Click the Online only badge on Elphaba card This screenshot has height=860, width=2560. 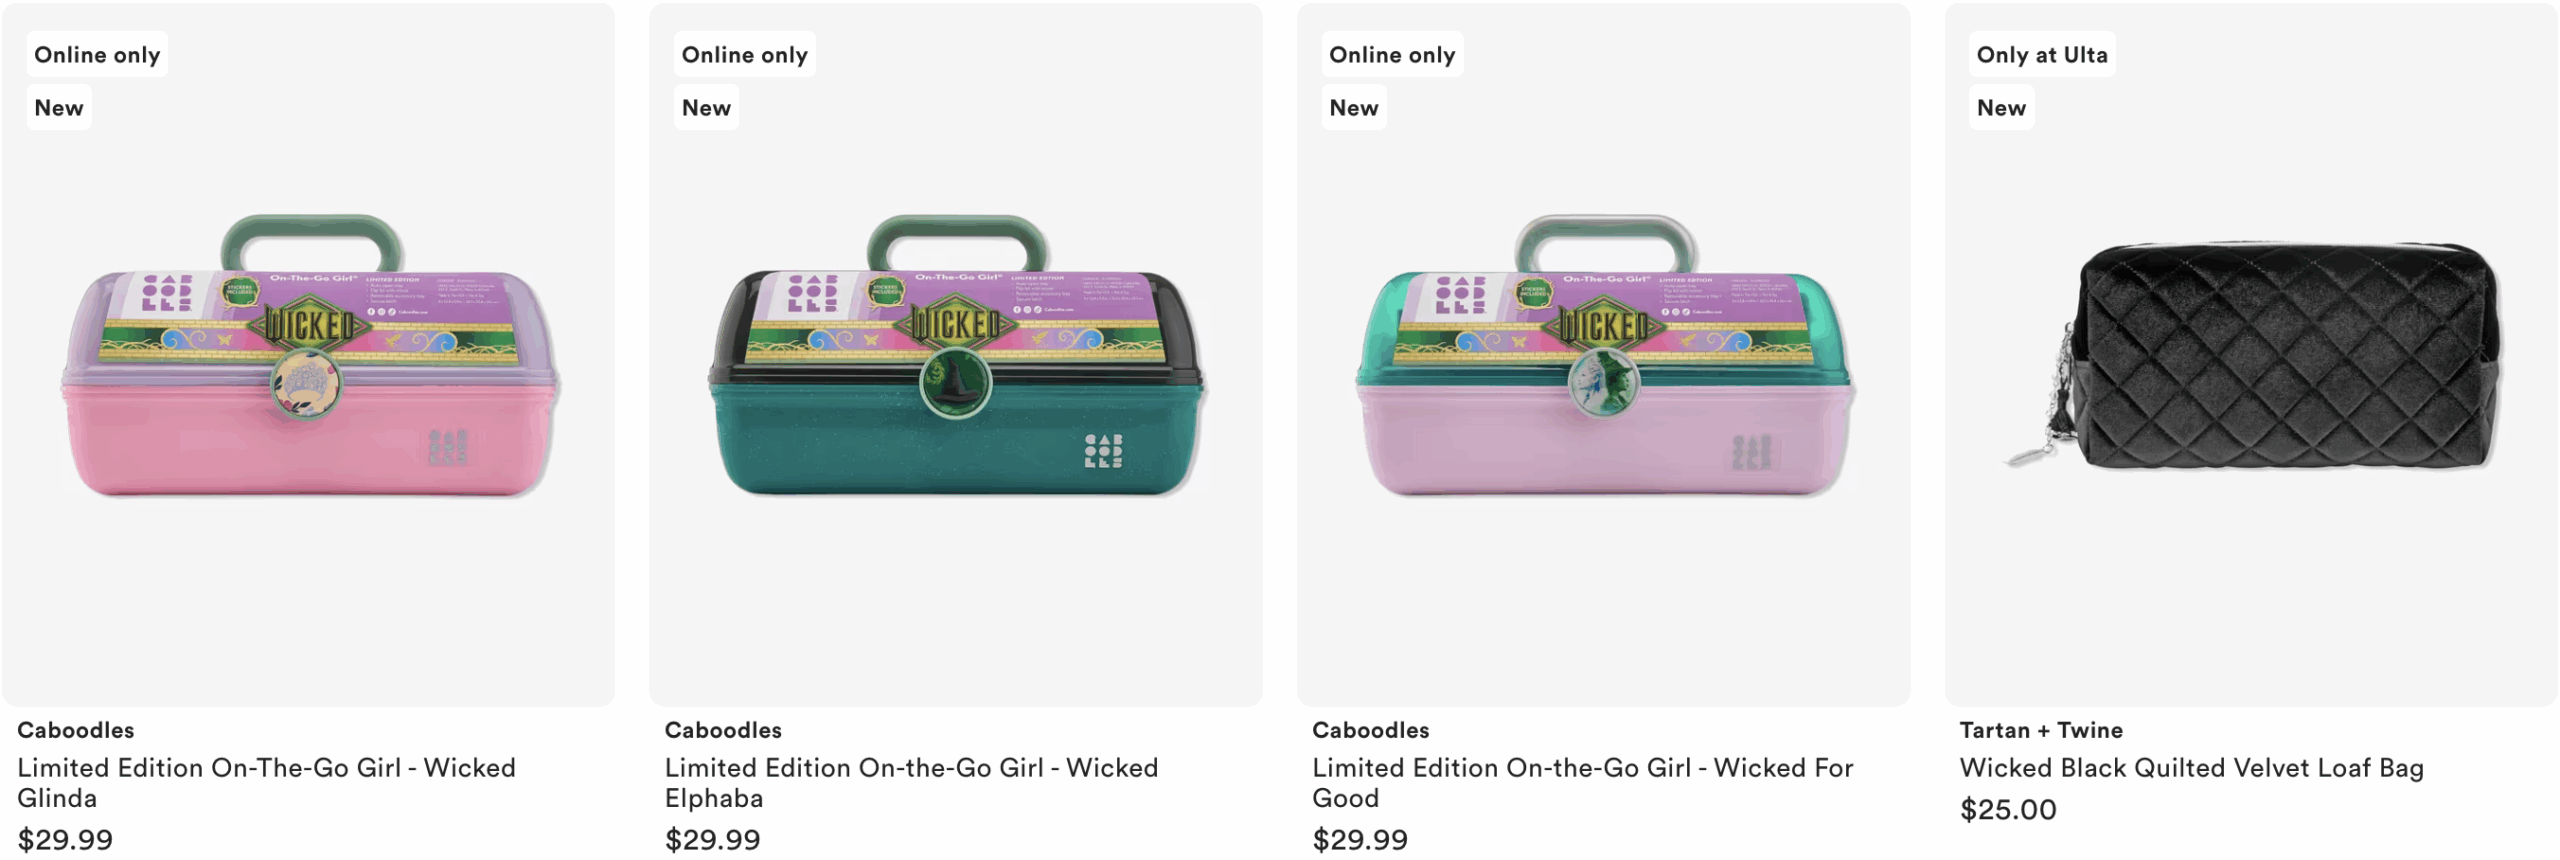point(745,55)
